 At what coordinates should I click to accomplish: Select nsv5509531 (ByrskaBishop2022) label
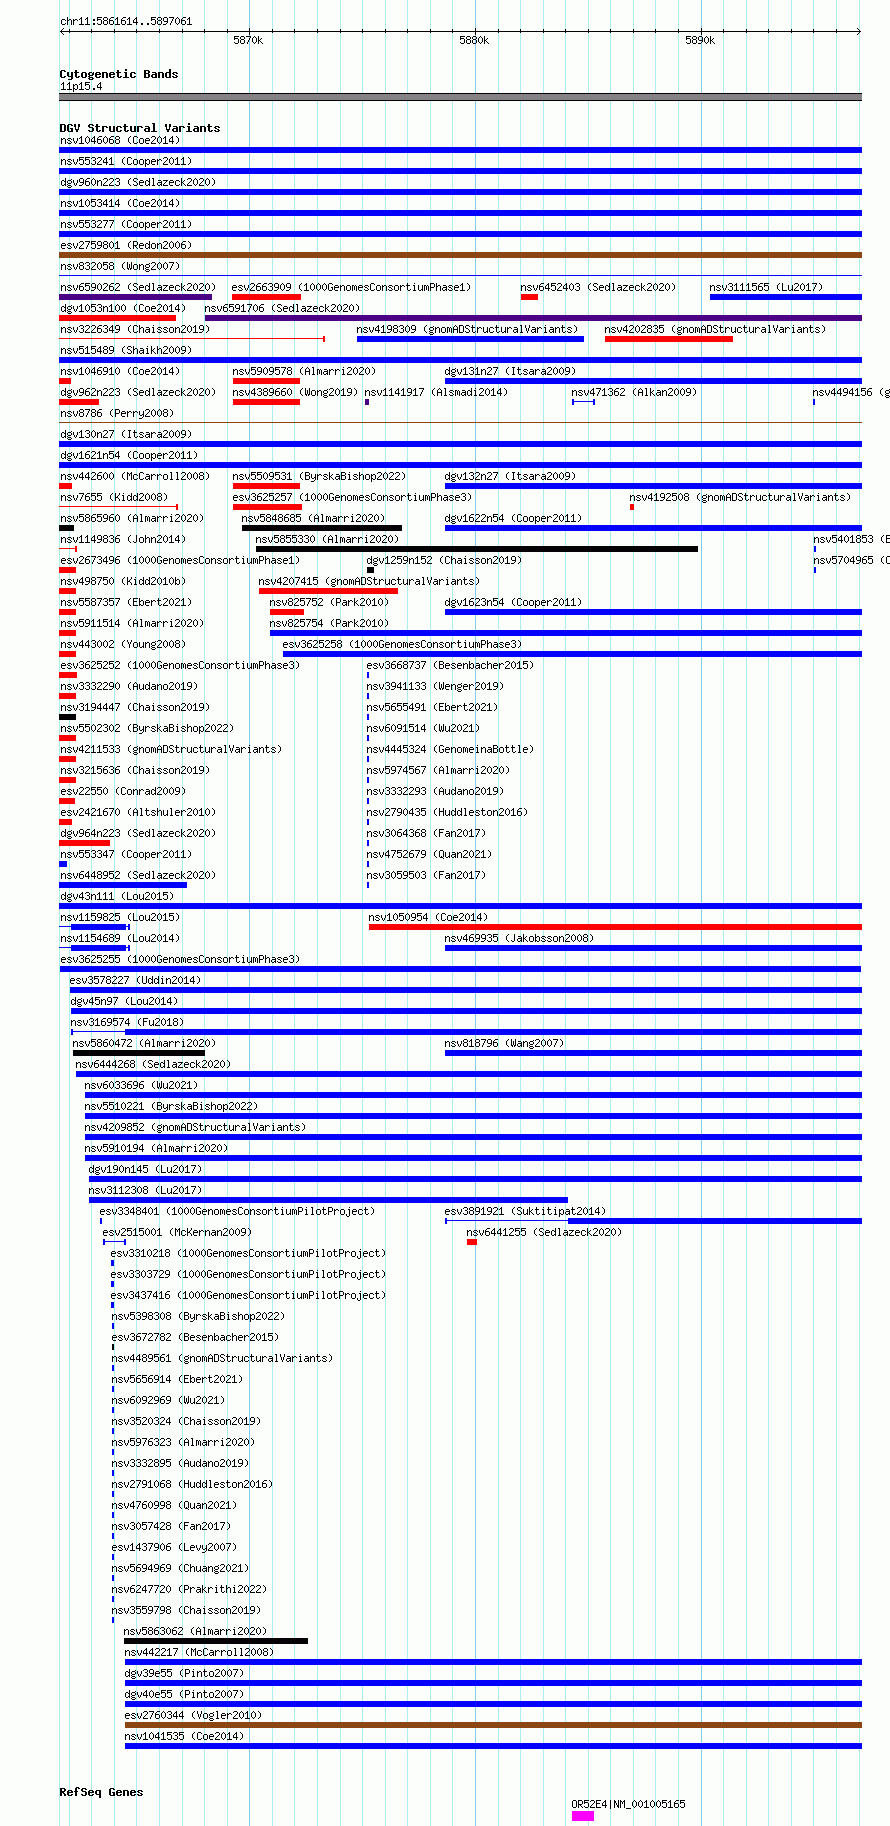(320, 476)
